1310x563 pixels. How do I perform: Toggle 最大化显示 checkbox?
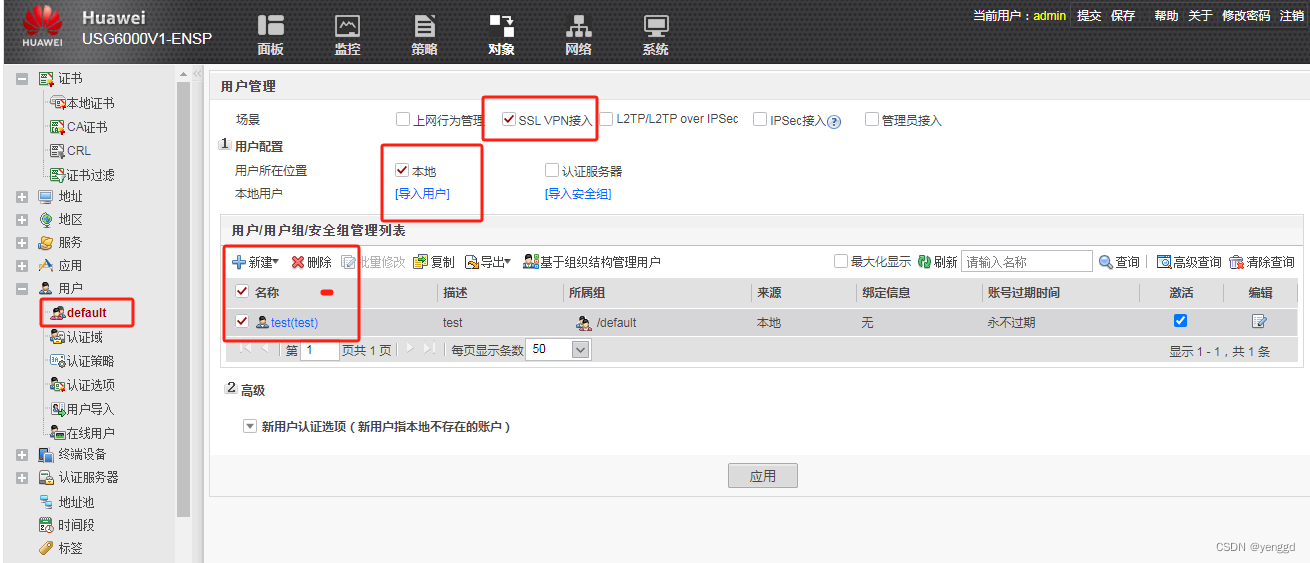click(x=841, y=261)
